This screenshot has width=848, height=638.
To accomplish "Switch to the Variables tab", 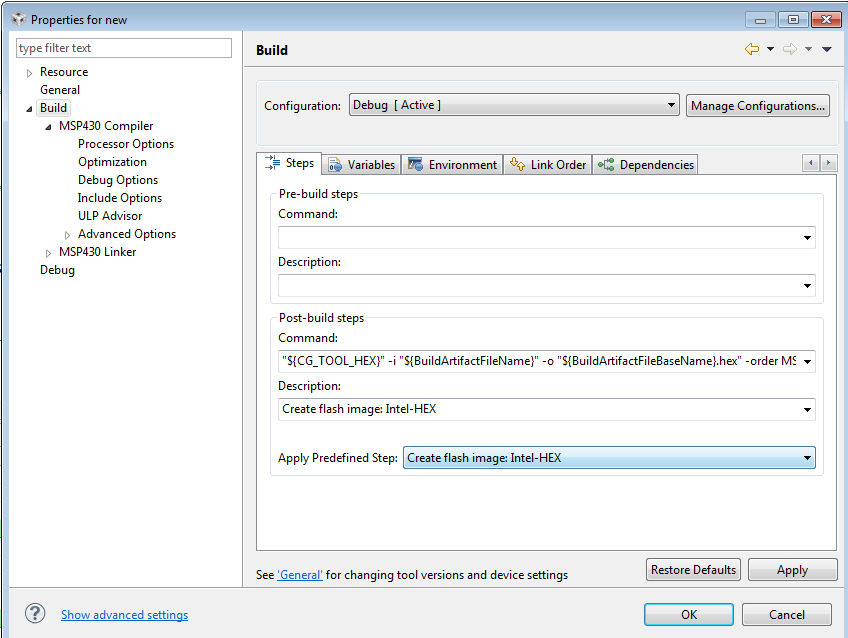I will coord(361,164).
